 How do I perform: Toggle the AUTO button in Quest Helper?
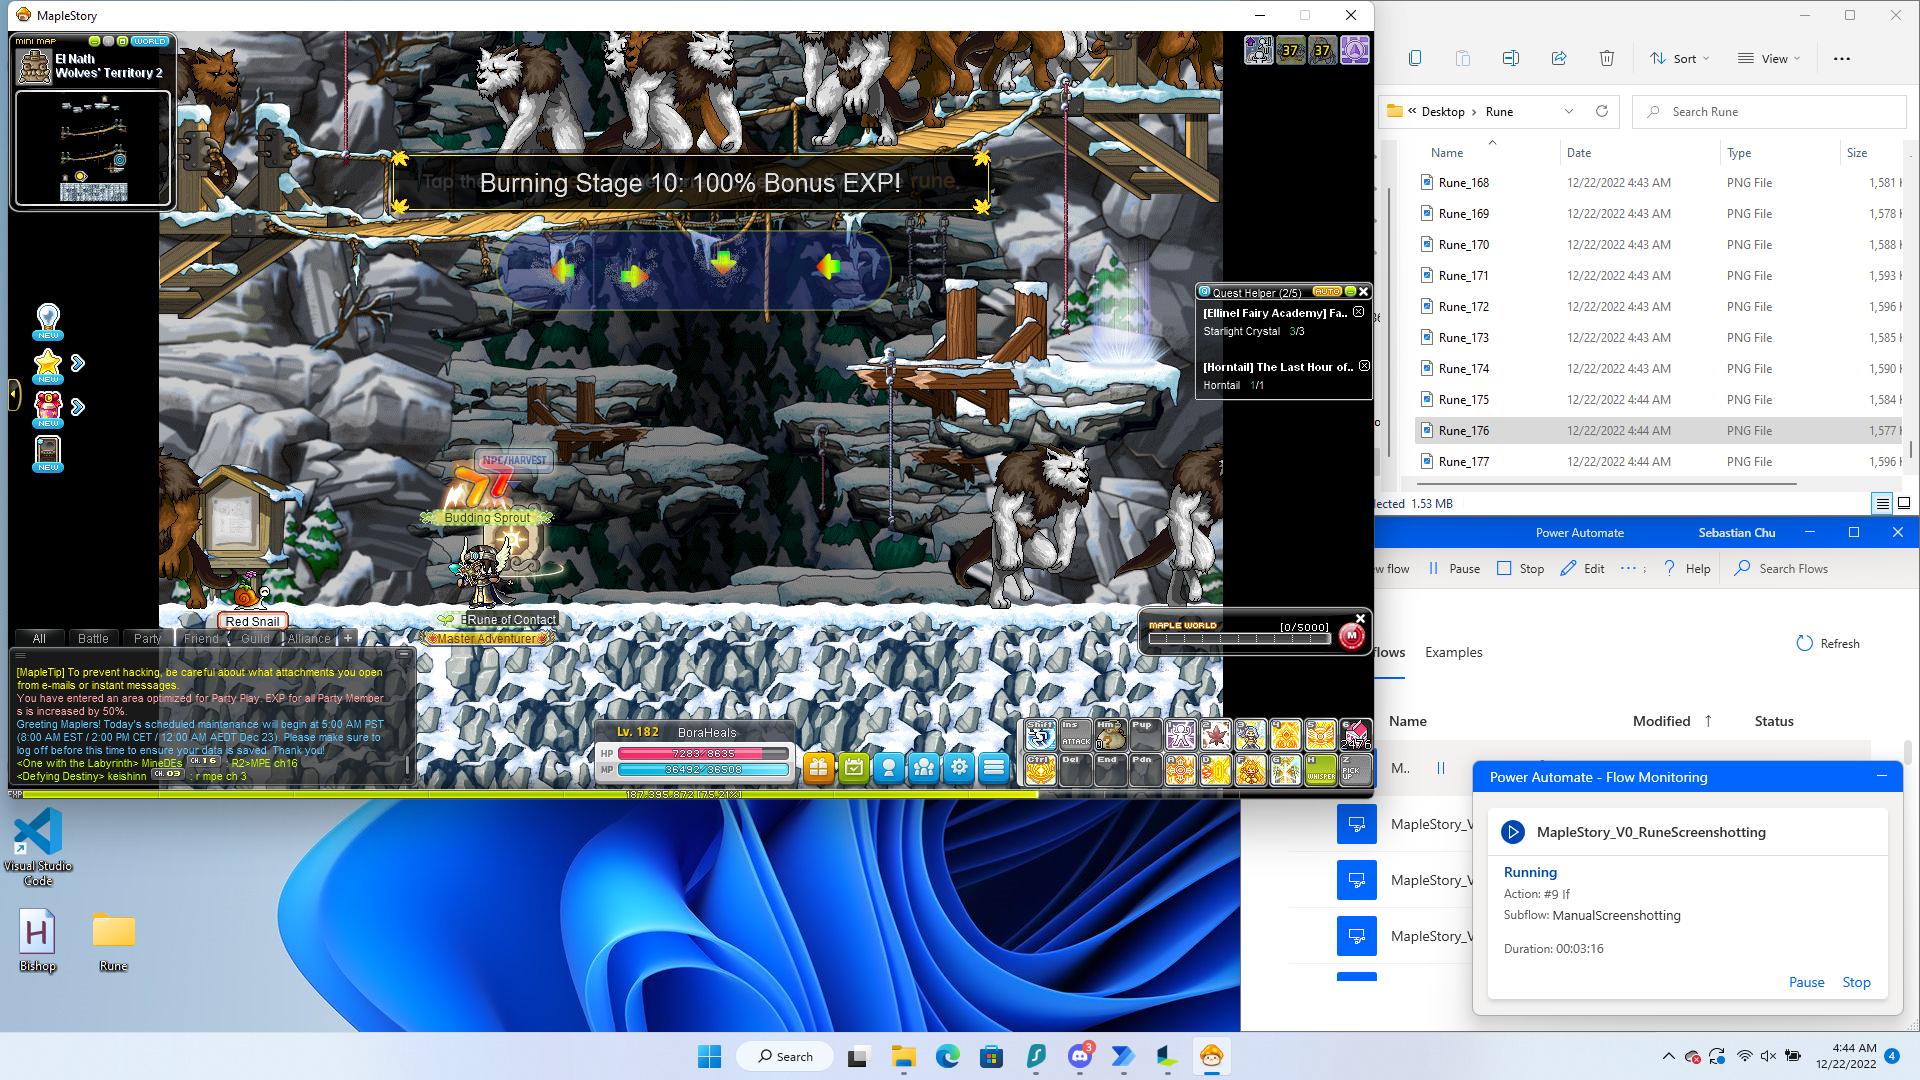(x=1326, y=291)
